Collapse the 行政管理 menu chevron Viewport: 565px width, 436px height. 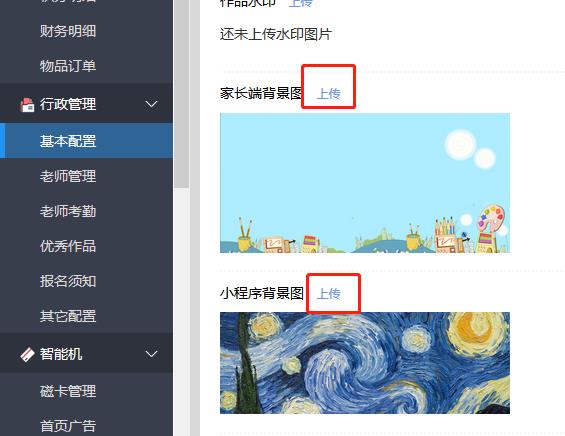[151, 104]
